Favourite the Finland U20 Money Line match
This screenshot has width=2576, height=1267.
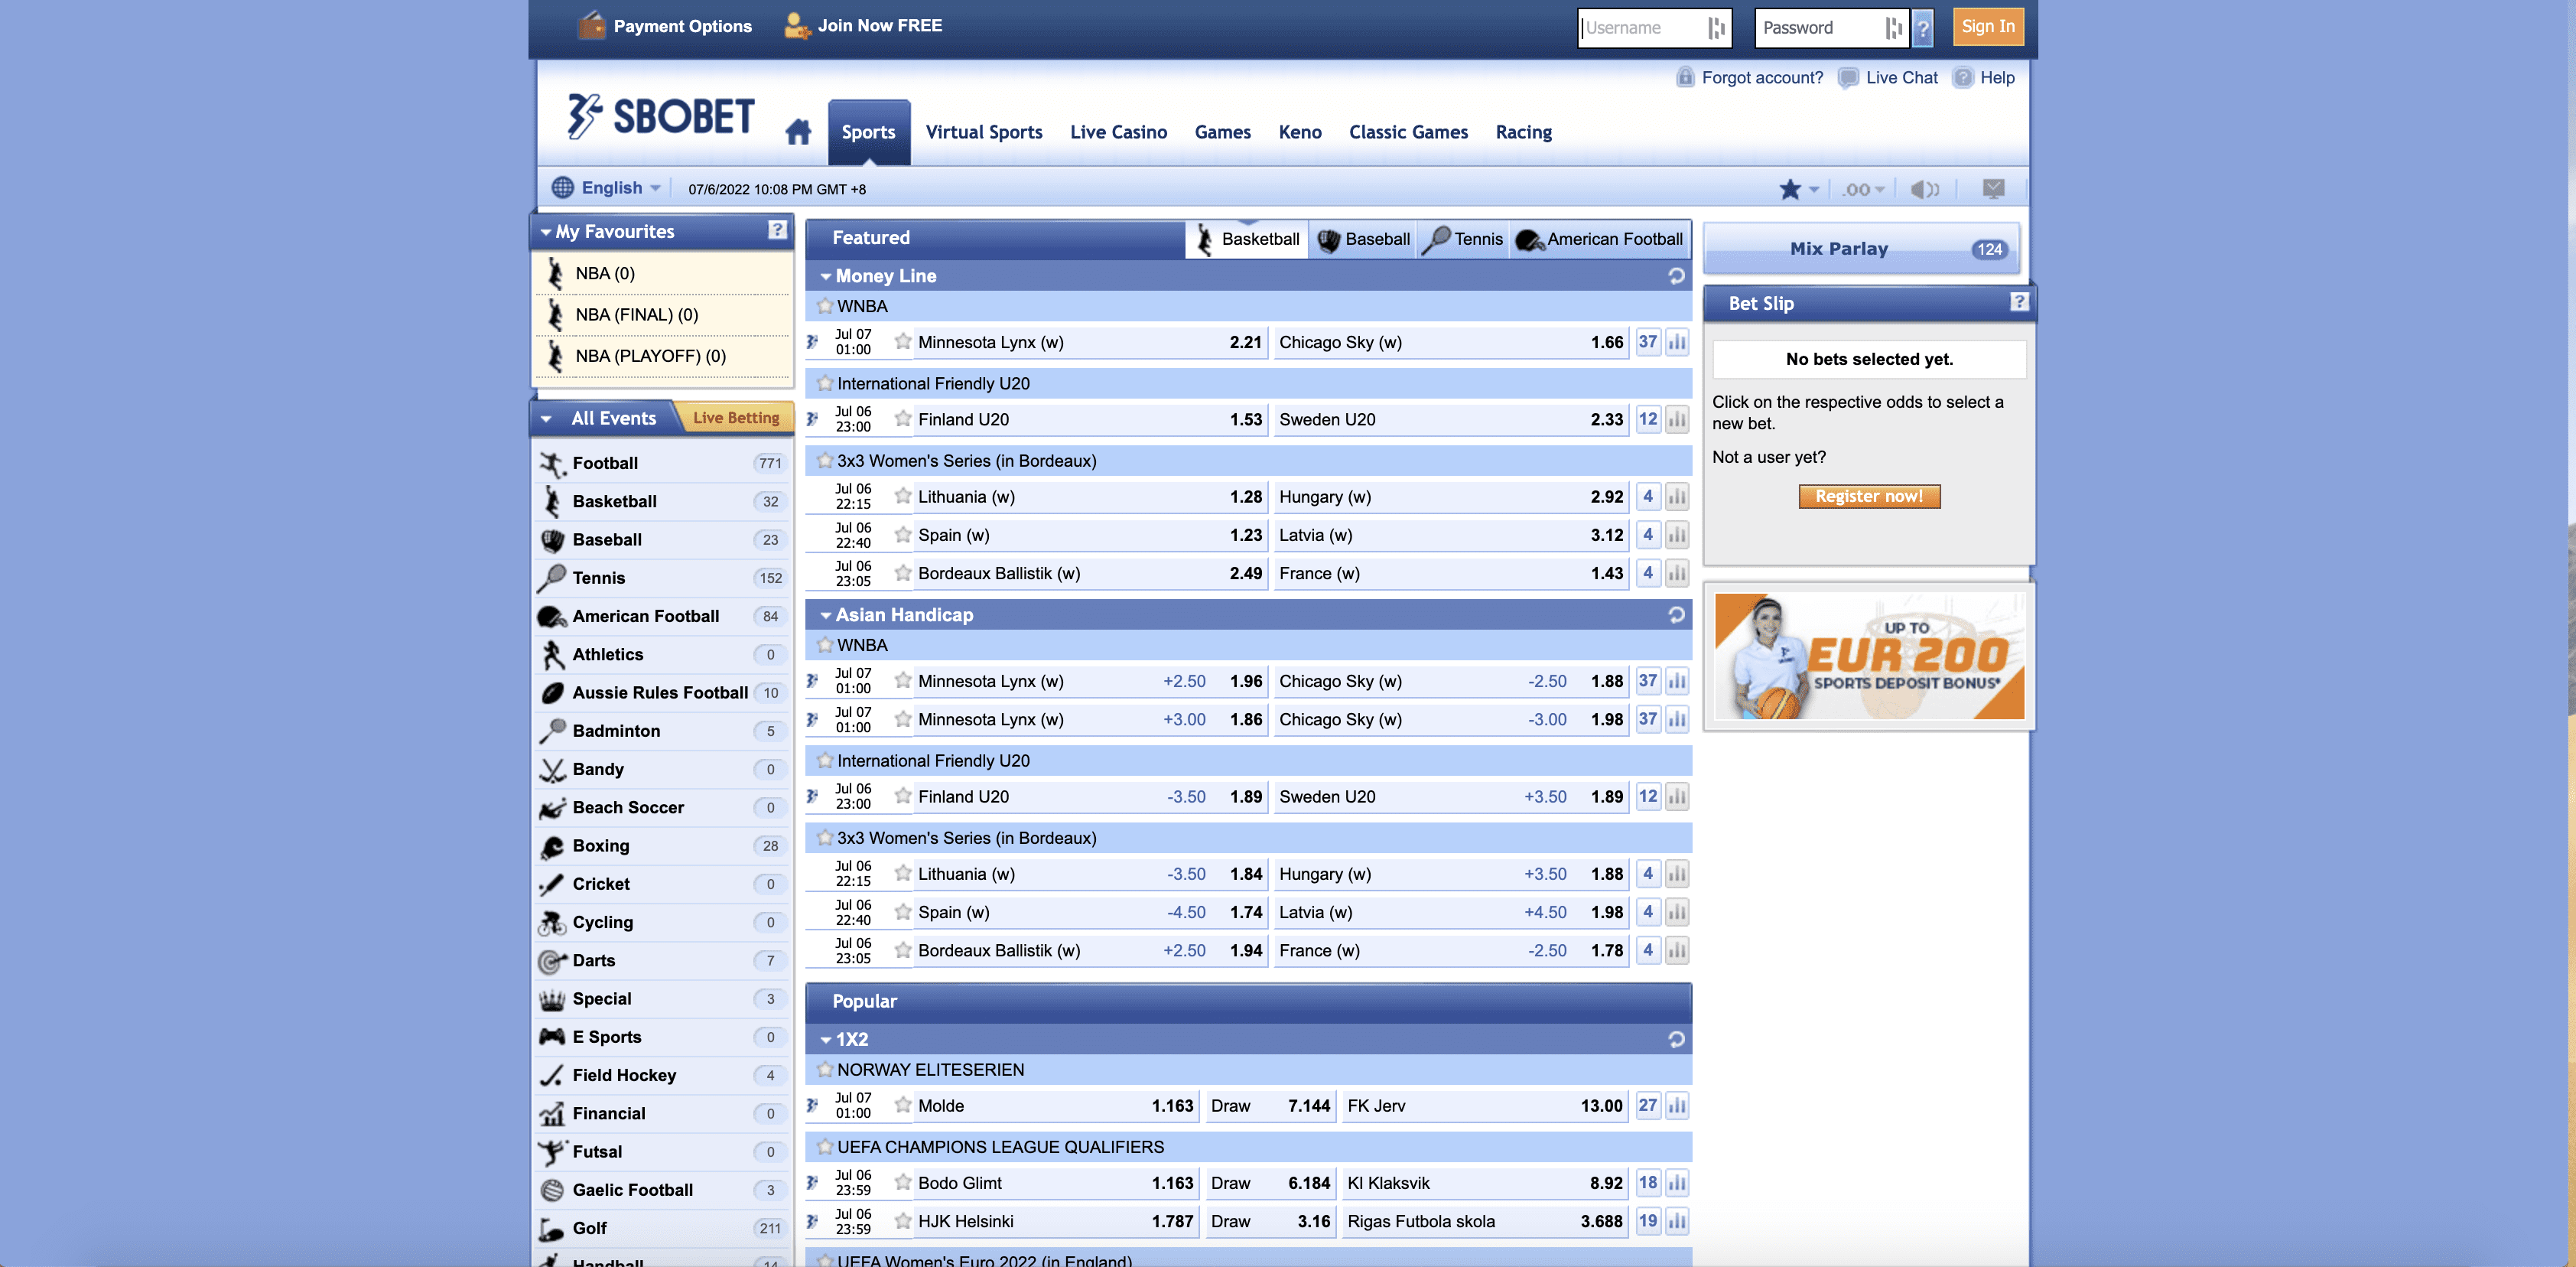[903, 419]
